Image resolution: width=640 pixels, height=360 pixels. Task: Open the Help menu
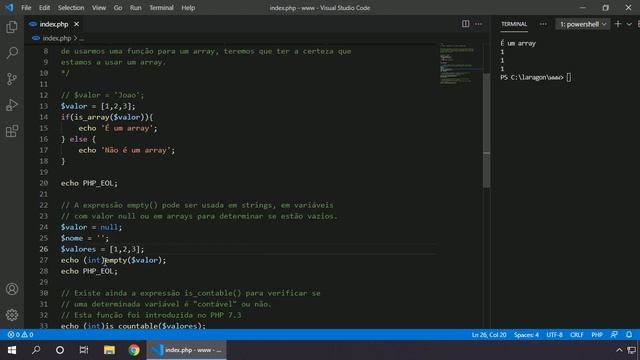tap(188, 8)
